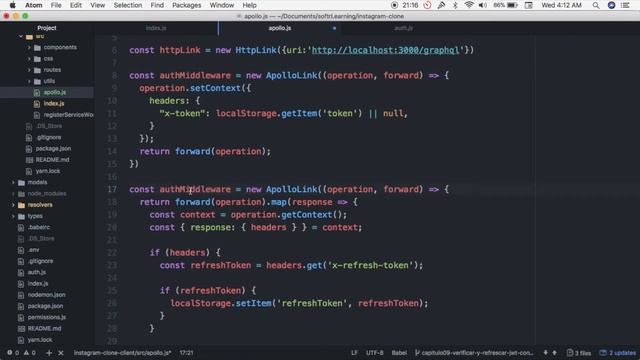This screenshot has height=360, width=640.
Task: Click the models folder icon
Action: click(22, 182)
